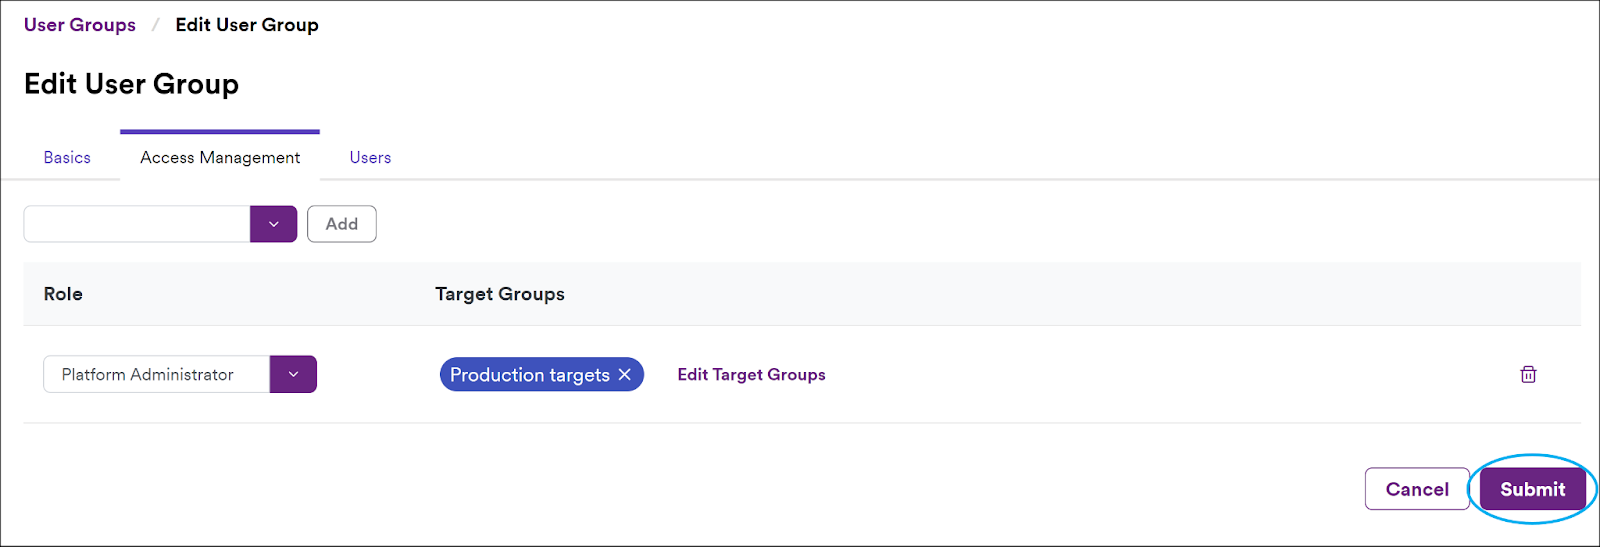Open the Platform Administrator role dropdown arrow
The image size is (1600, 547).
tap(293, 374)
